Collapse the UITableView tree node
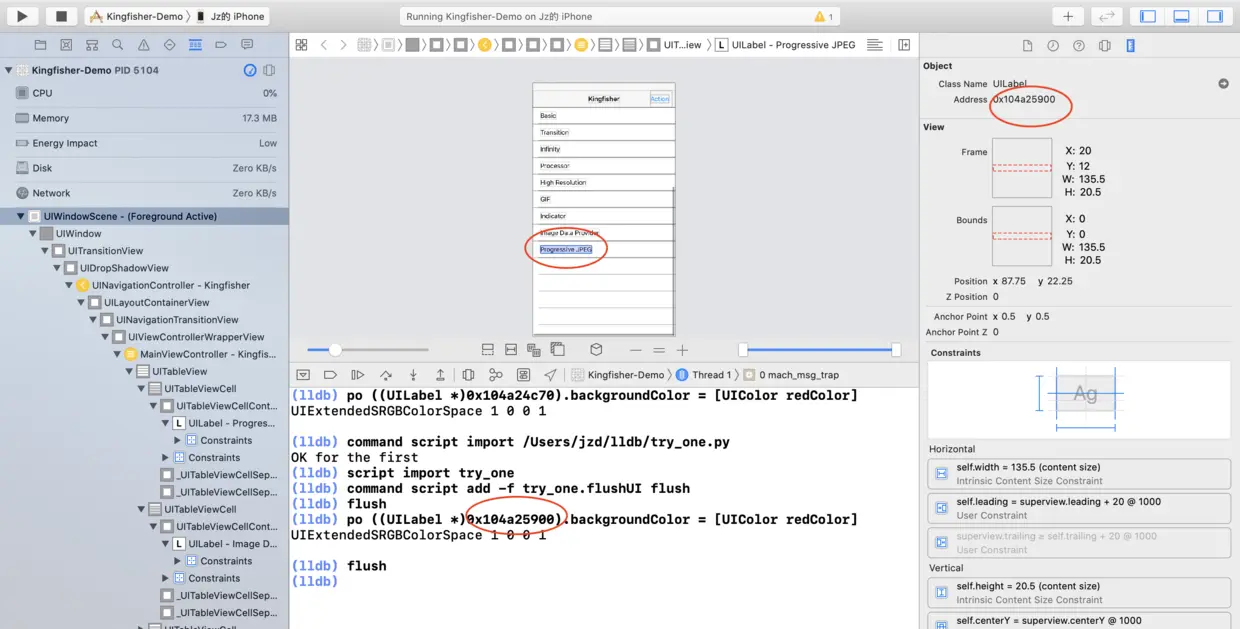 [x=129, y=371]
